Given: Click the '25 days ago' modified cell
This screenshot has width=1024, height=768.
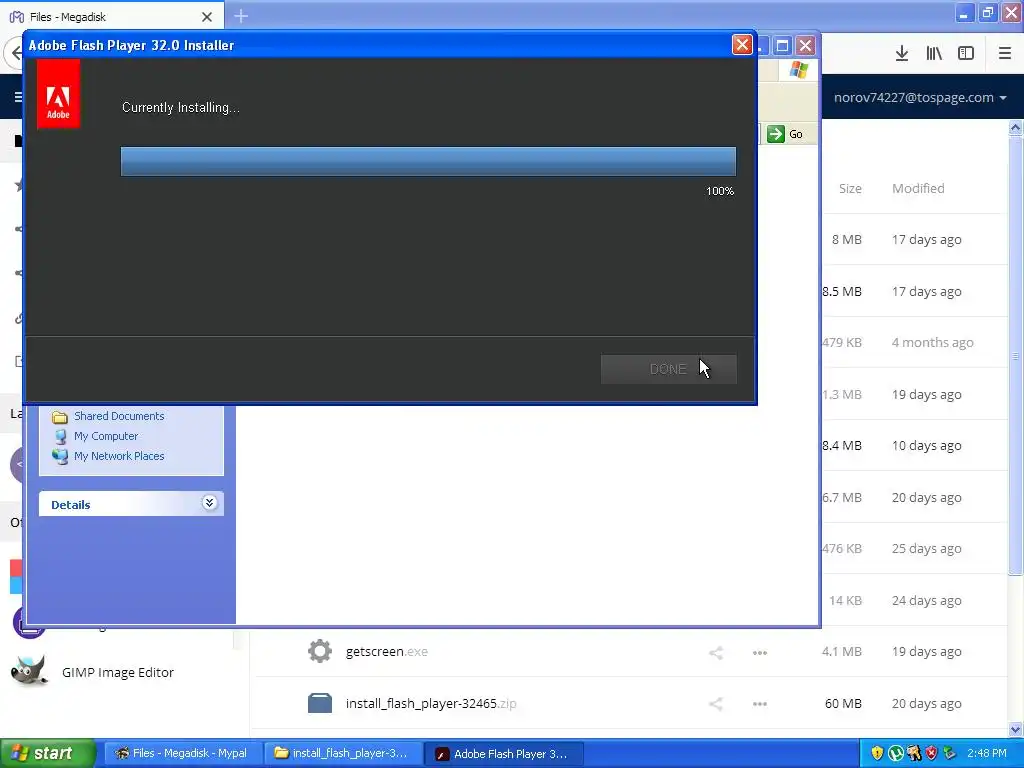Looking at the screenshot, I should (927, 549).
